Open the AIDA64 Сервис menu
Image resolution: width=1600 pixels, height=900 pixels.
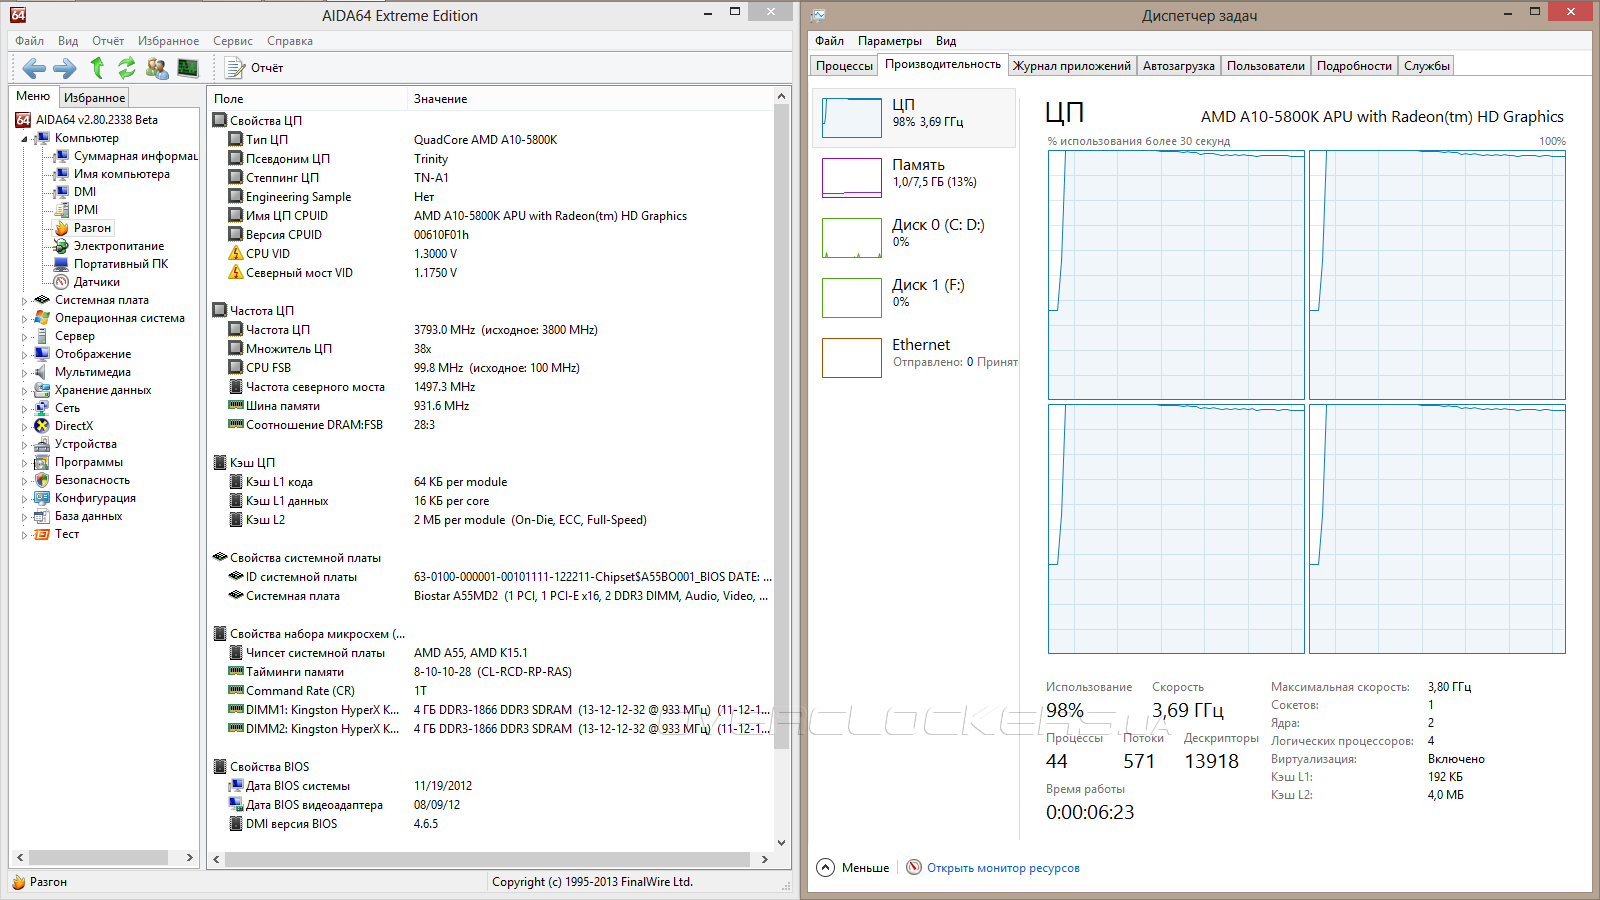click(x=233, y=41)
